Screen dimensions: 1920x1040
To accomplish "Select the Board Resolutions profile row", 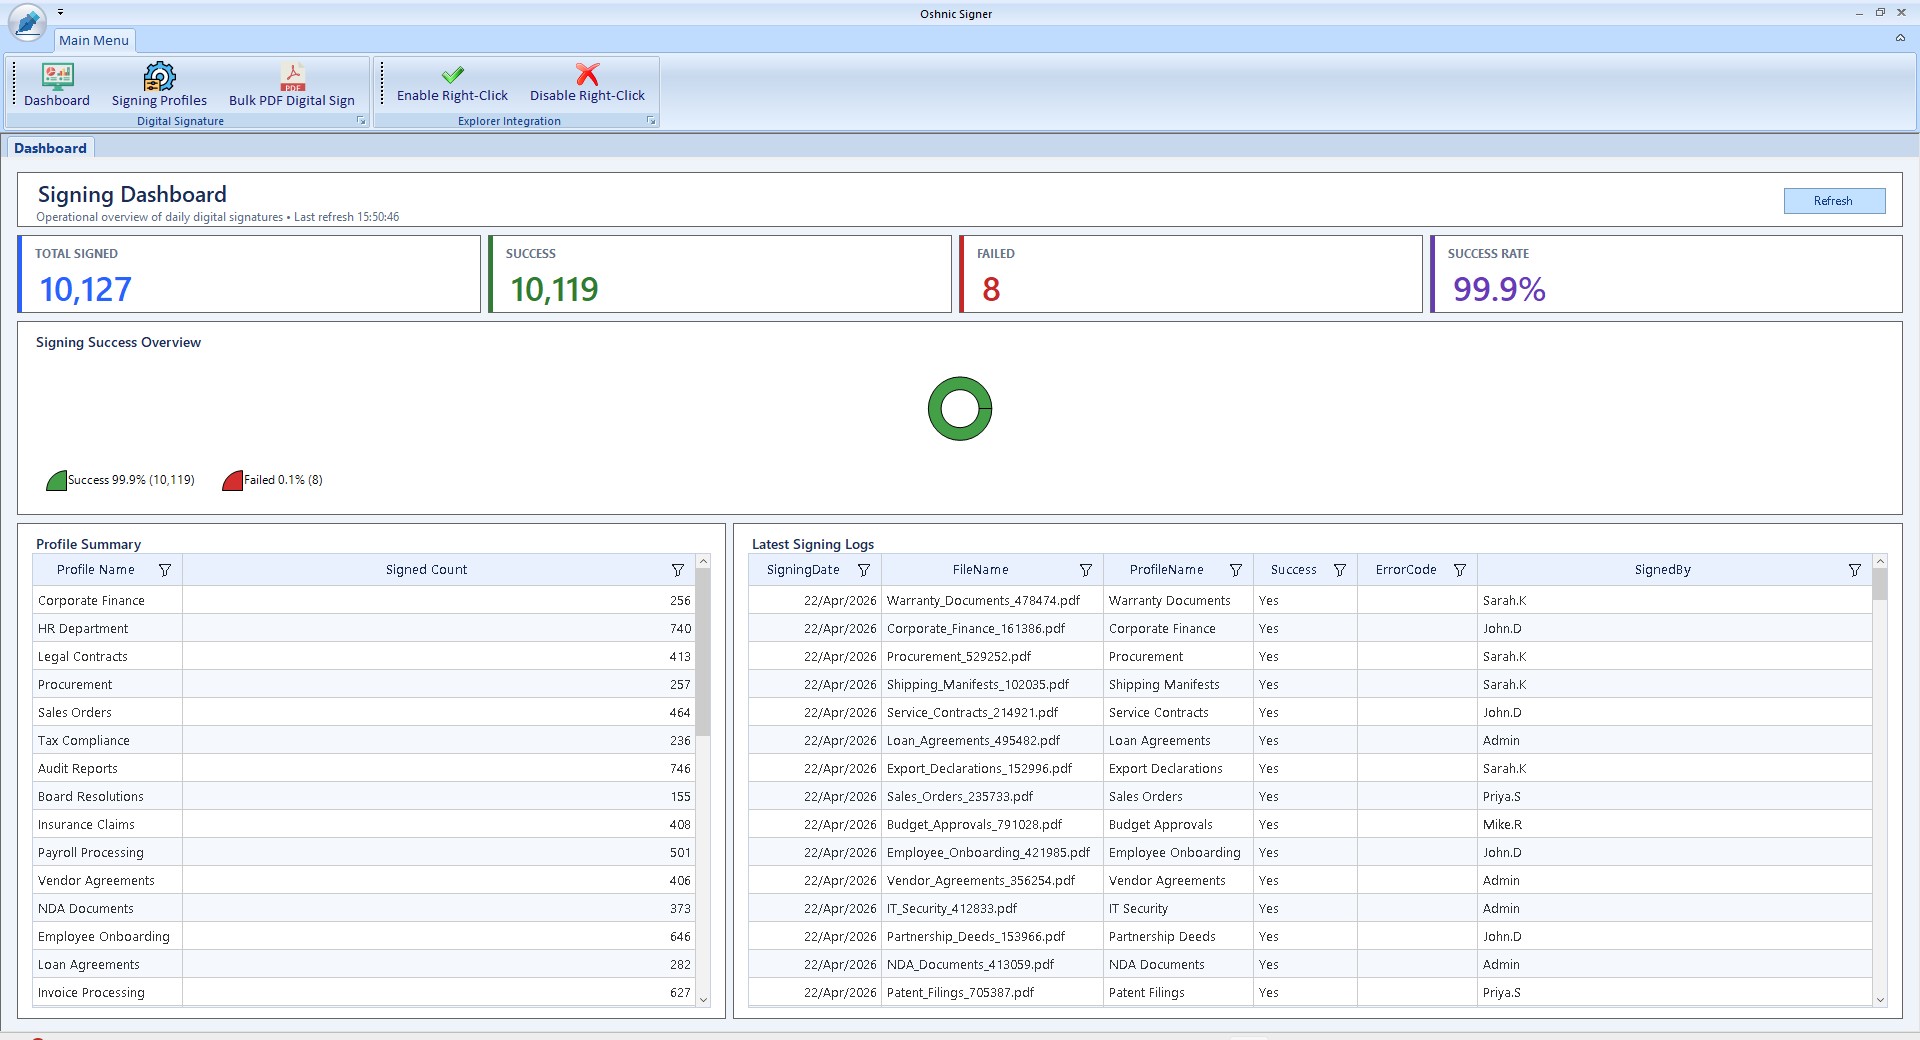I will click(x=364, y=797).
